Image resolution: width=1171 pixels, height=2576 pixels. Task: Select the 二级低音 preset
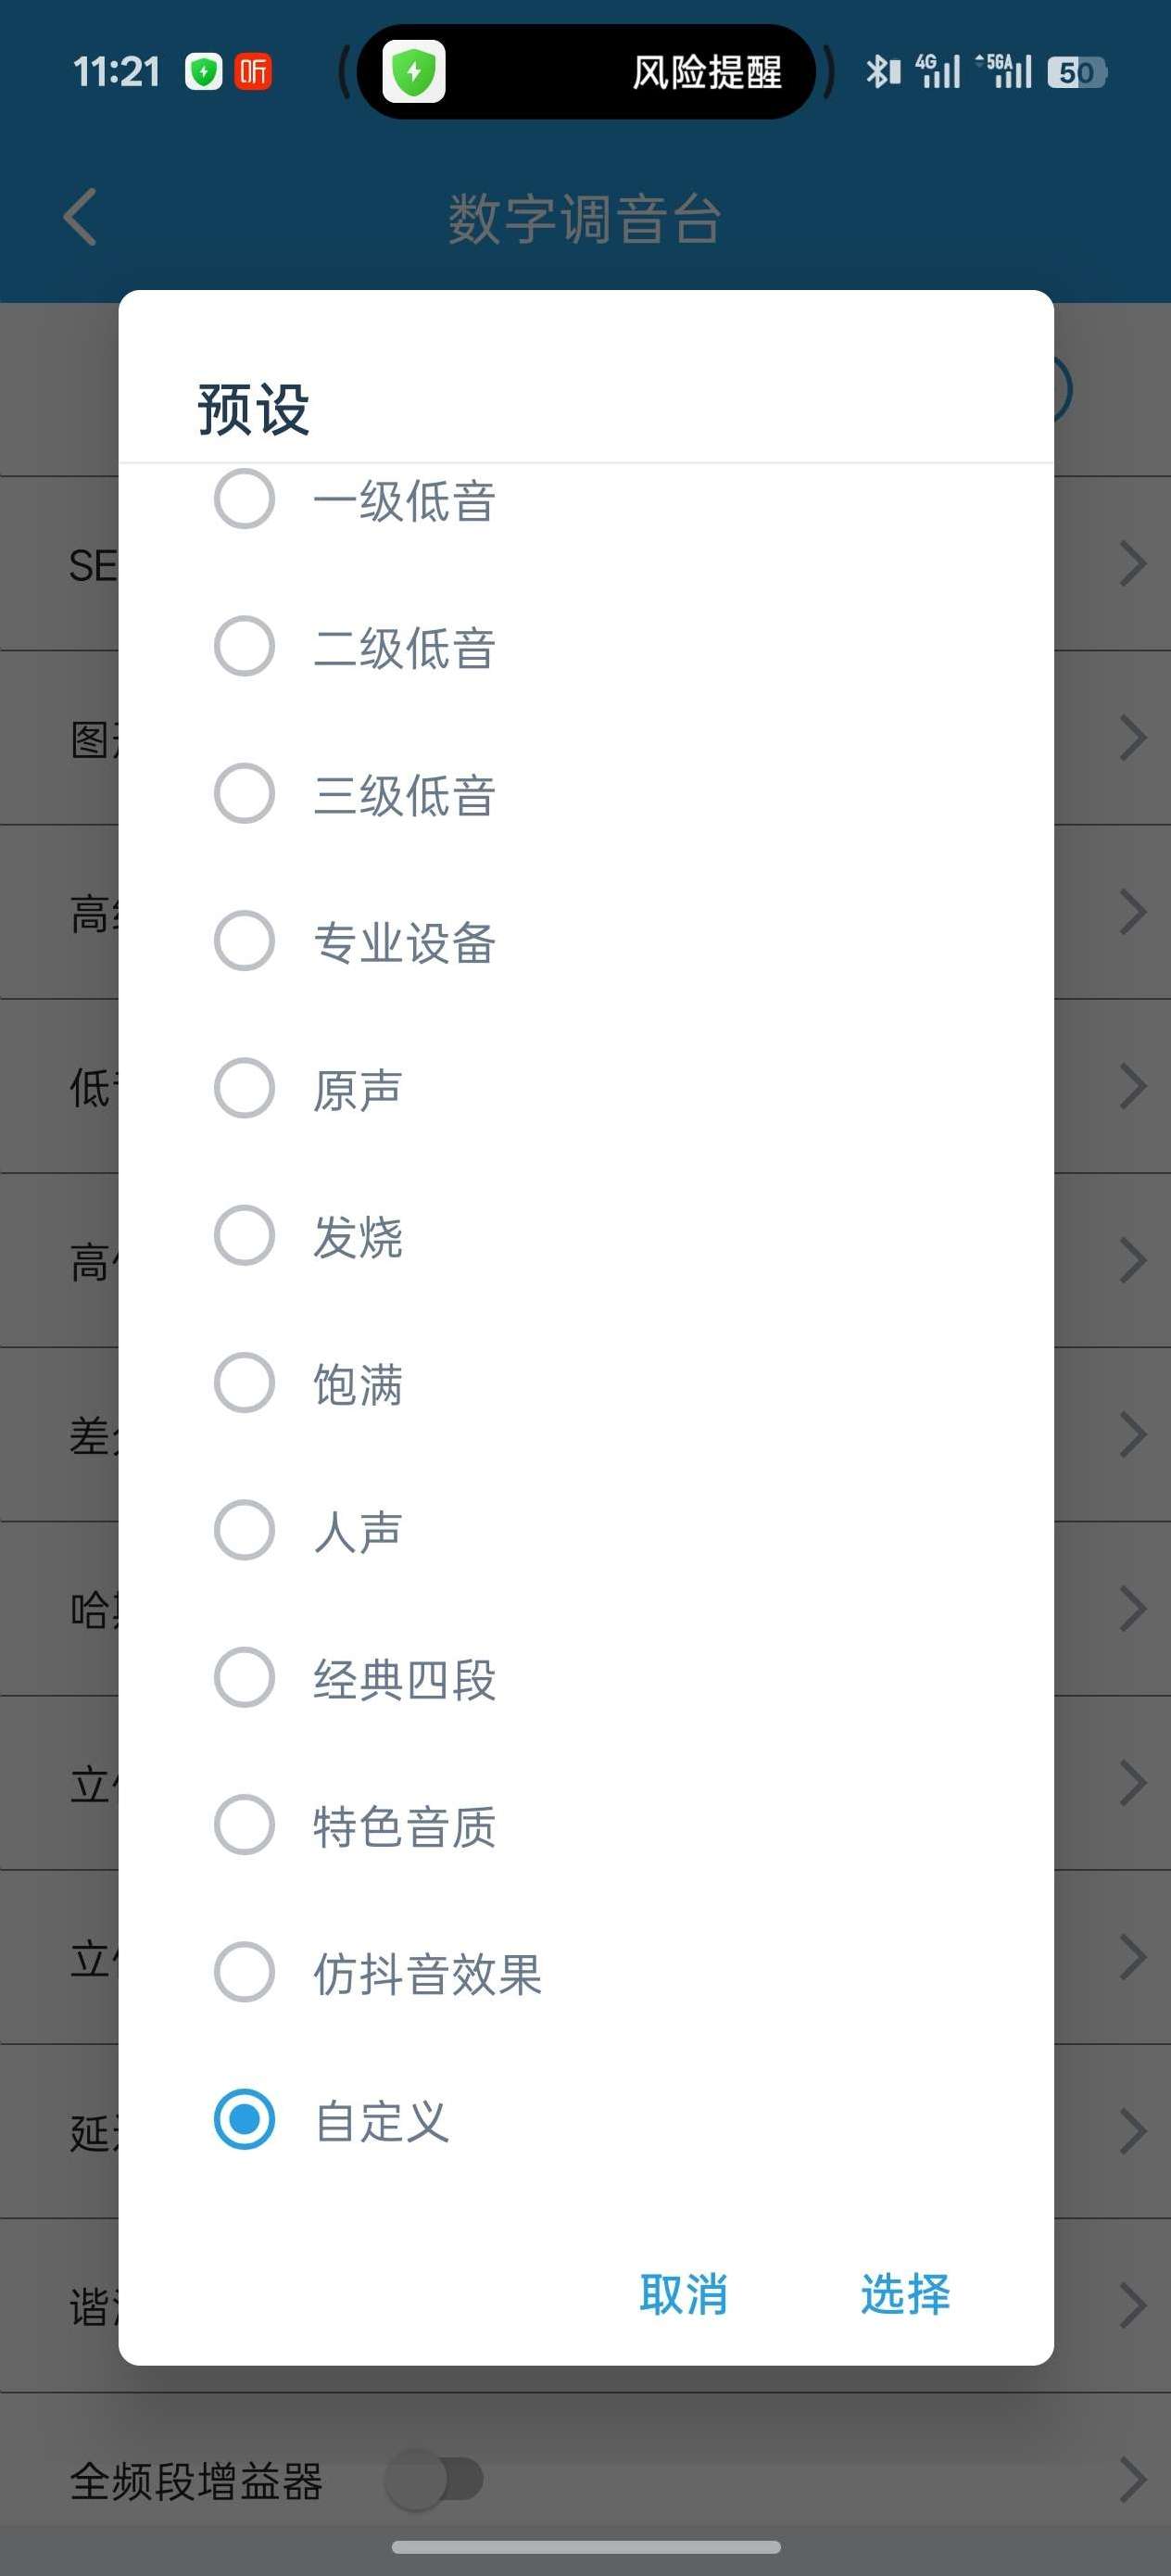coord(245,646)
